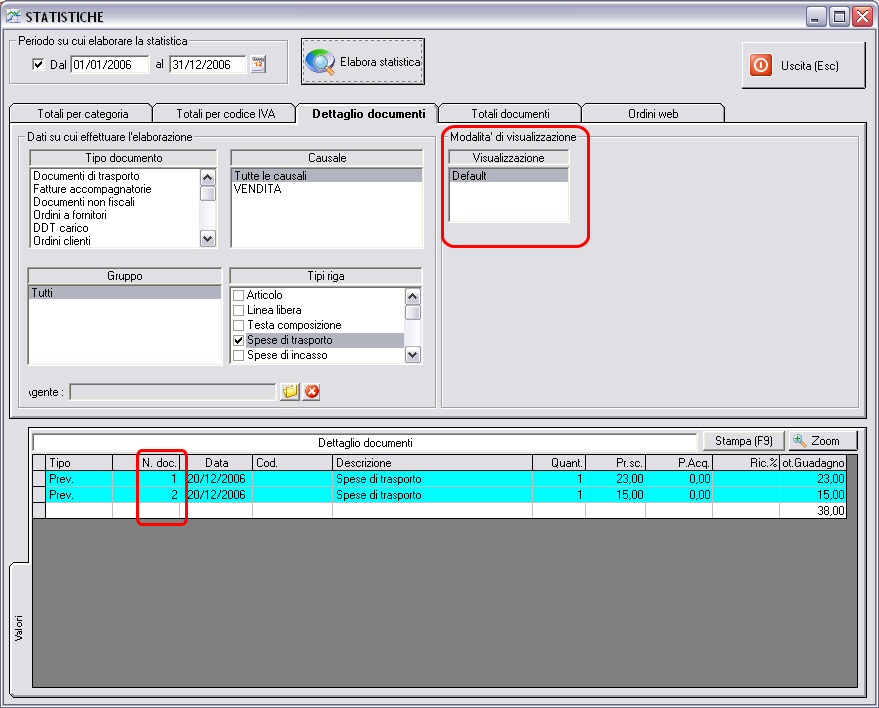Image resolution: width=879 pixels, height=708 pixels.
Task: Click the Stampa (F9) button
Action: (x=743, y=441)
